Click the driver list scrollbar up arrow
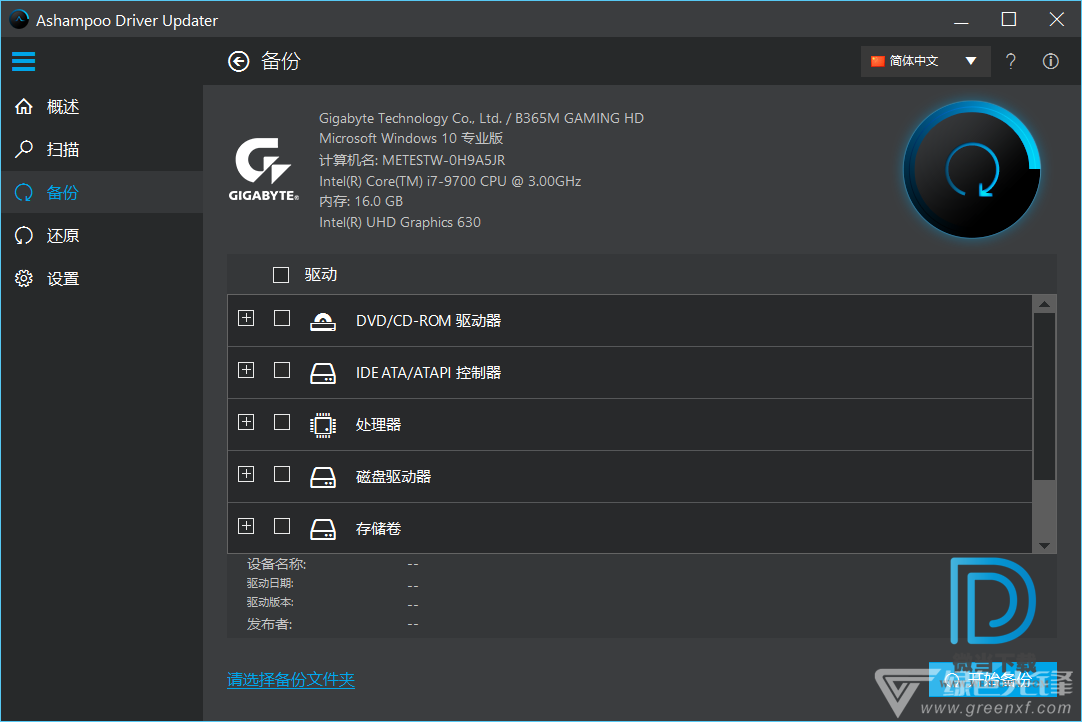The width and height of the screenshot is (1082, 722). [x=1044, y=304]
